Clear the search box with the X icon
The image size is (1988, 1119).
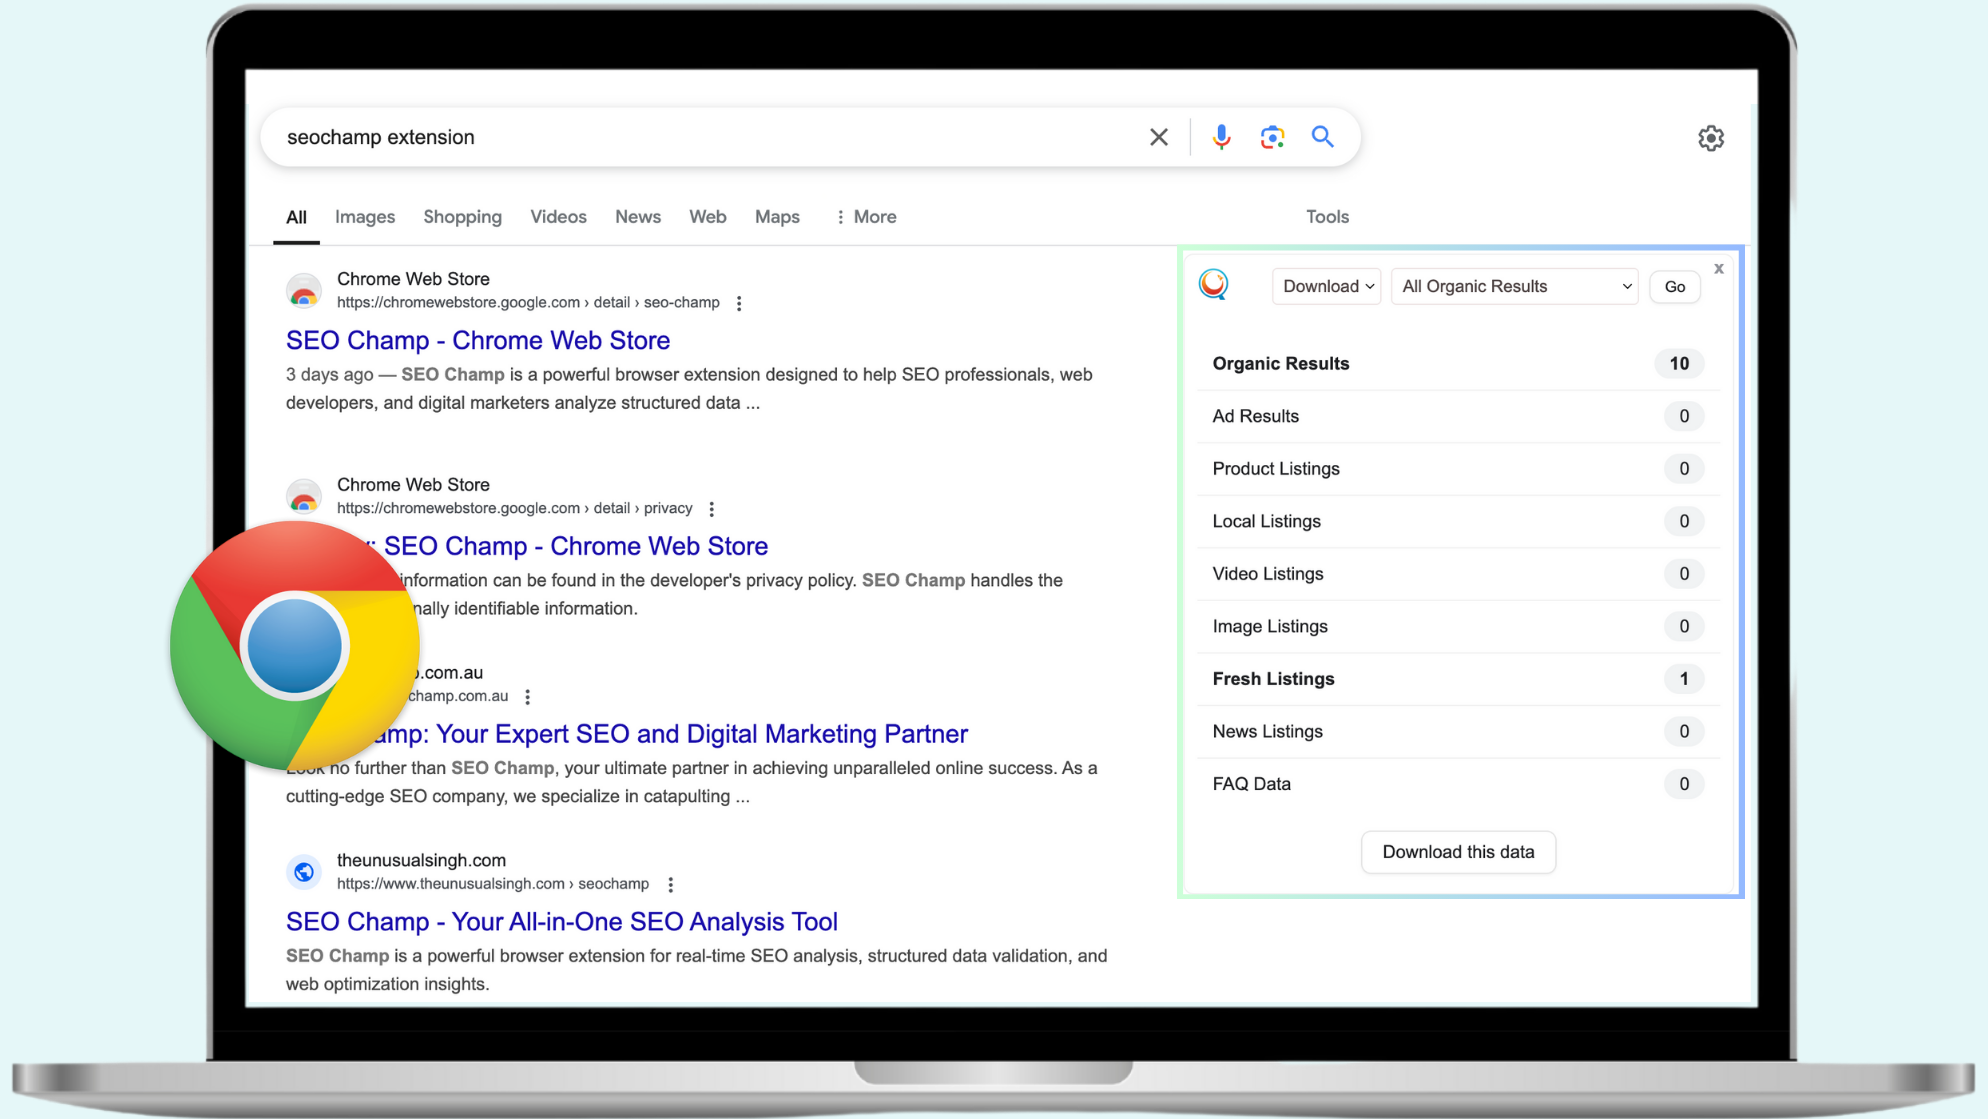[1159, 137]
